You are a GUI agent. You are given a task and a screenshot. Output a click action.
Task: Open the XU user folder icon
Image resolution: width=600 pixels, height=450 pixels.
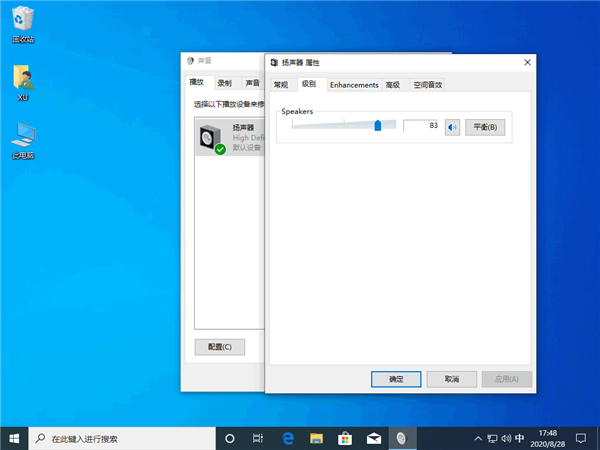pyautogui.click(x=22, y=80)
